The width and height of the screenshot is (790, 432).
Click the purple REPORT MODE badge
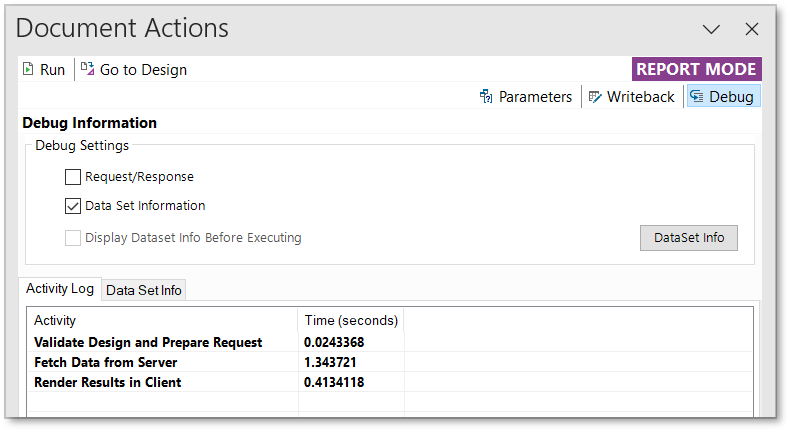pyautogui.click(x=697, y=69)
